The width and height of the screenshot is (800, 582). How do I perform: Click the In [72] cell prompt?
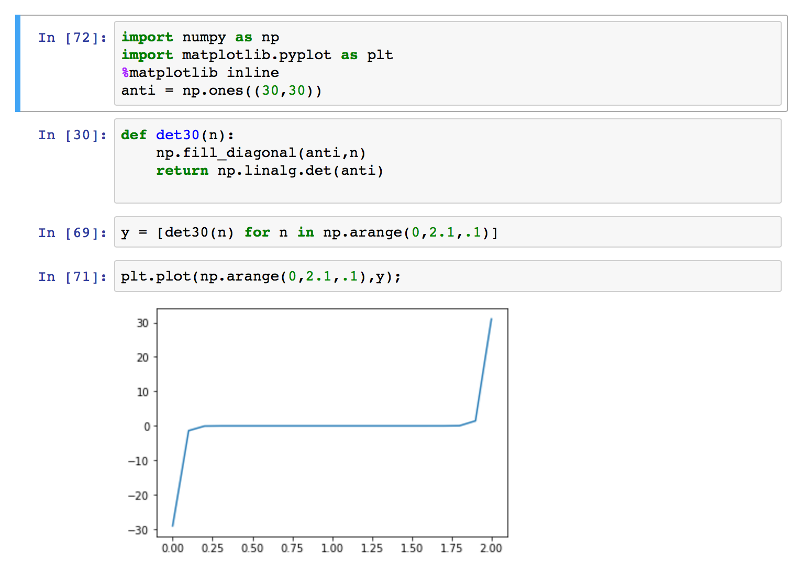click(72, 38)
